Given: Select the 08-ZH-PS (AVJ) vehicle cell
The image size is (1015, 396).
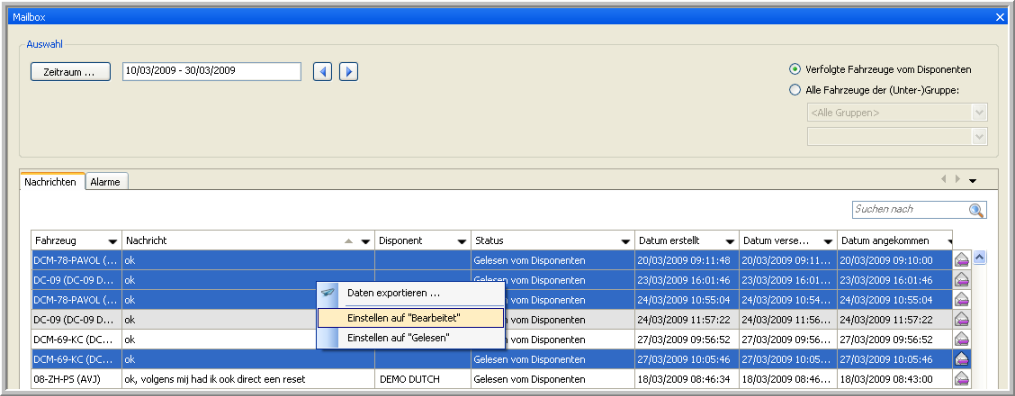Looking at the screenshot, I should point(76,379).
